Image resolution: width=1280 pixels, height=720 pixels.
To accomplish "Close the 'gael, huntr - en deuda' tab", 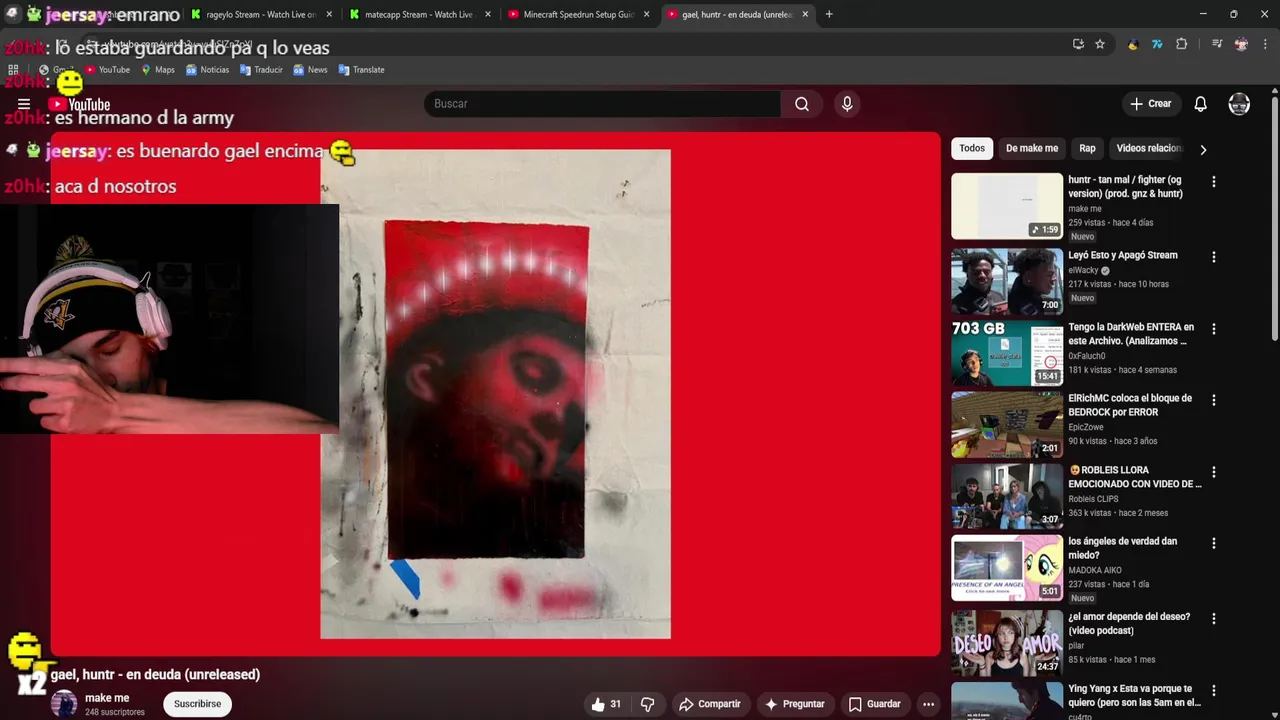I will (x=805, y=14).
